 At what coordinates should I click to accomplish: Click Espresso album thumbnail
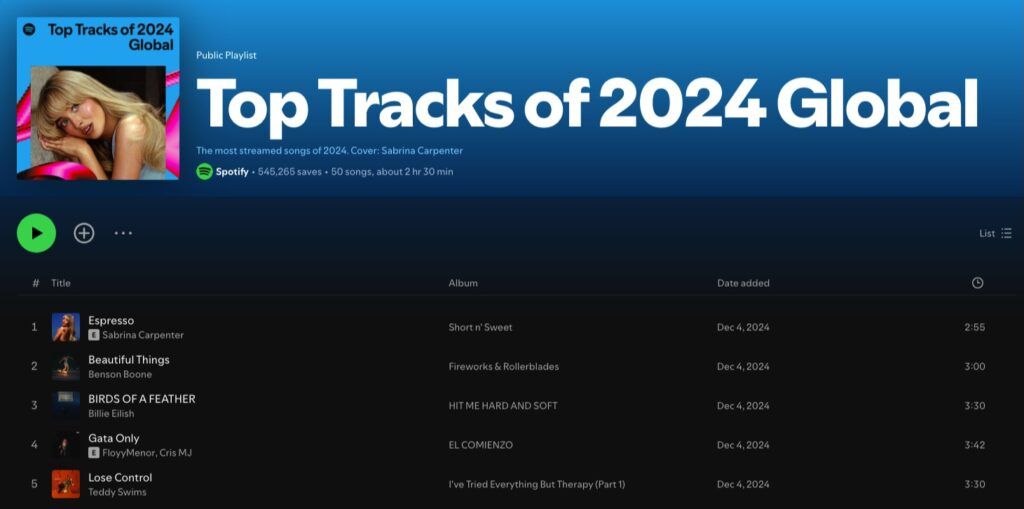coord(66,327)
